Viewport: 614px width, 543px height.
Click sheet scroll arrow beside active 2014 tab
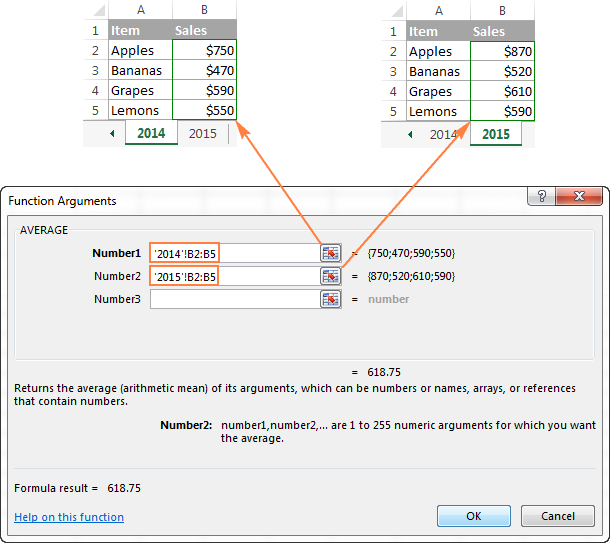pyautogui.click(x=111, y=134)
